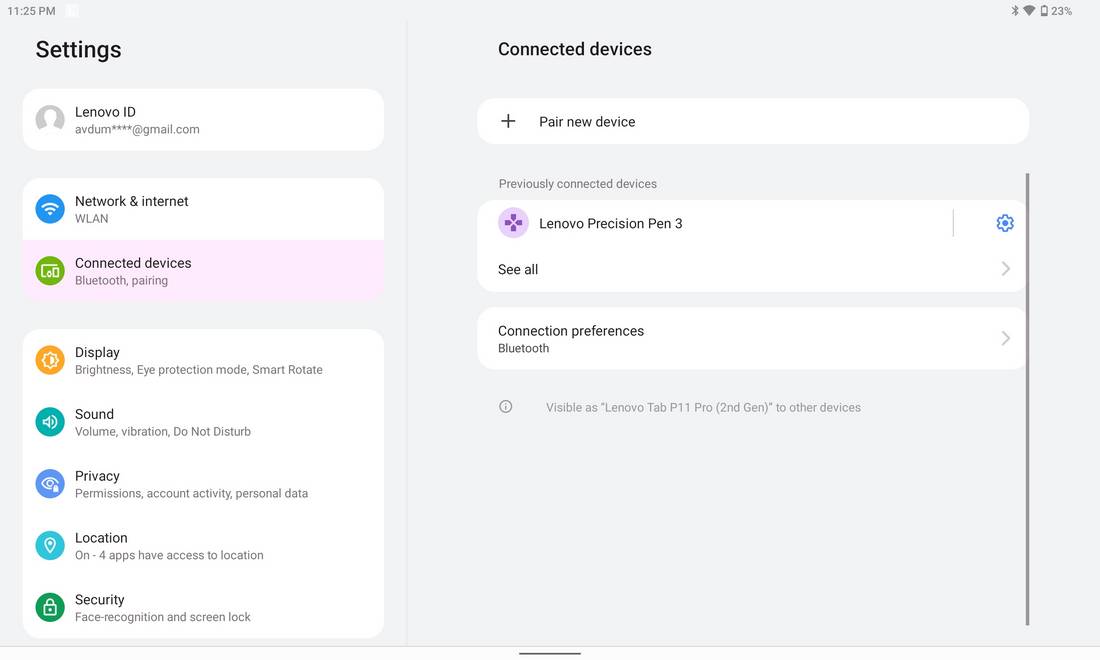The width and height of the screenshot is (1100, 660).
Task: Tap the green Security lock icon
Action: (x=50, y=607)
